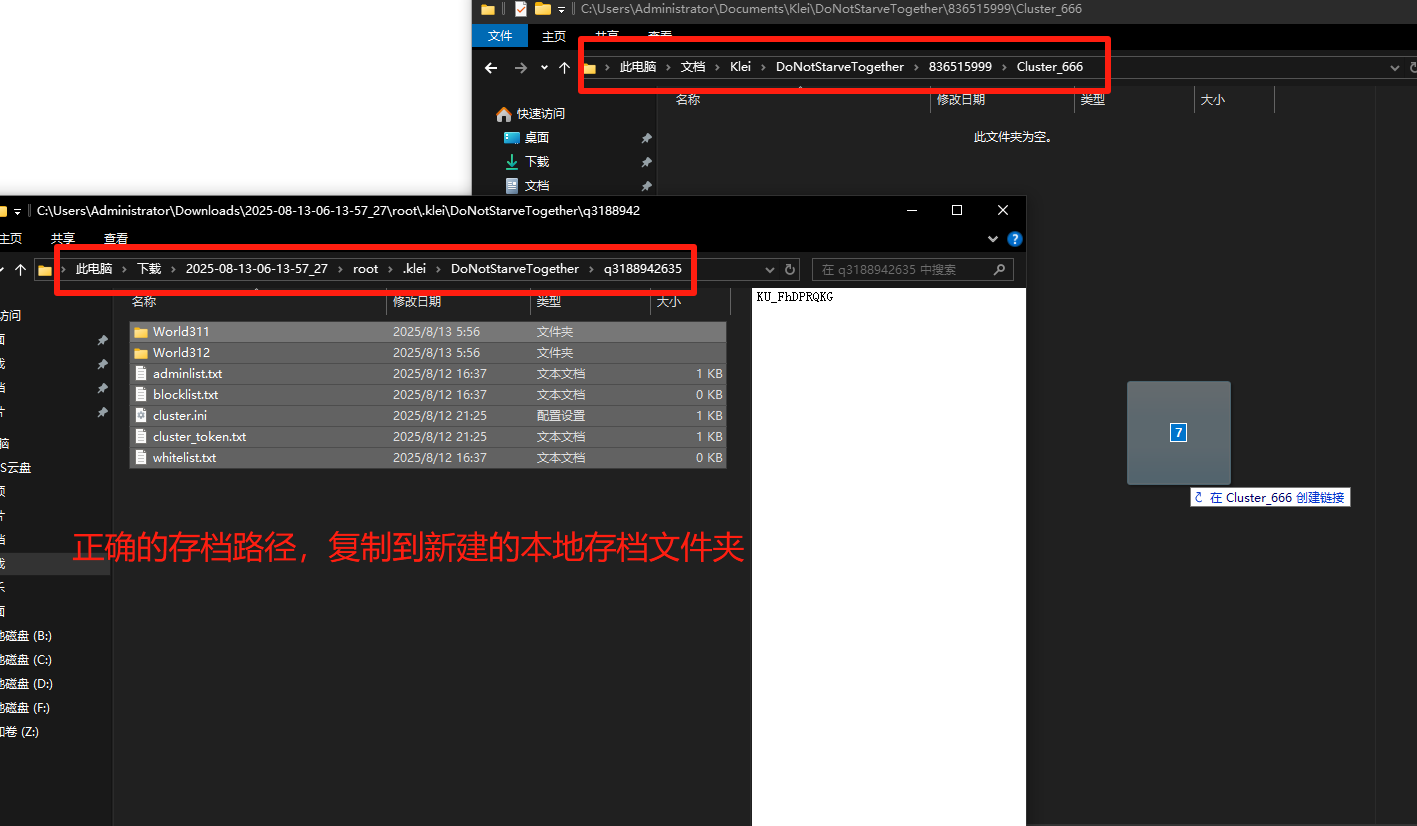This screenshot has height=826, width=1417.
Task: Select the whitelist.txt file
Action: pyautogui.click(x=428, y=458)
